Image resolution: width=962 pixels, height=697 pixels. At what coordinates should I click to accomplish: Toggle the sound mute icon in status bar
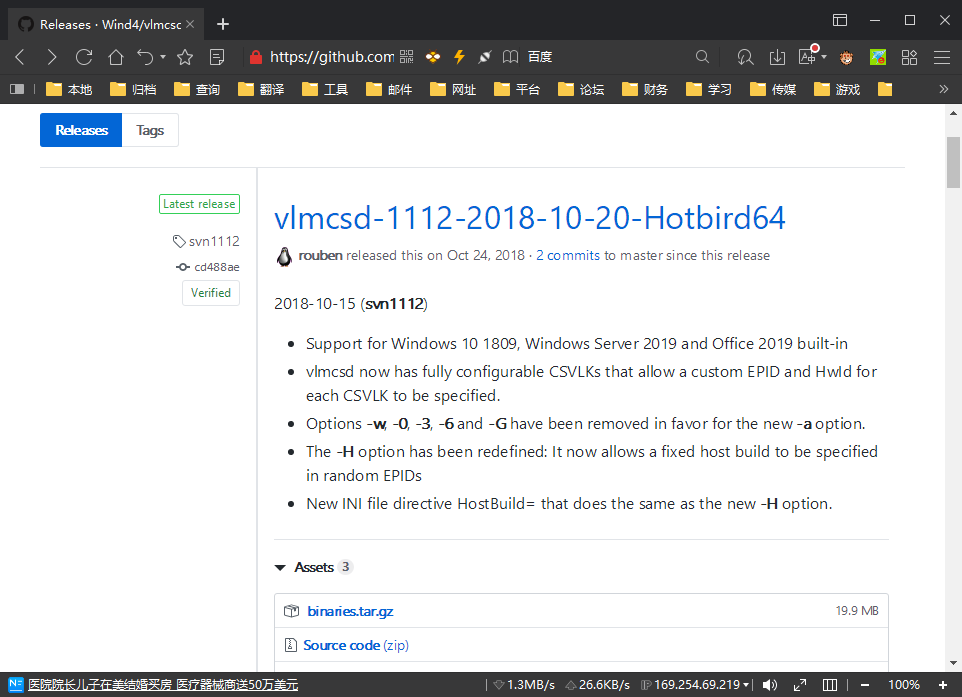[x=770, y=685]
